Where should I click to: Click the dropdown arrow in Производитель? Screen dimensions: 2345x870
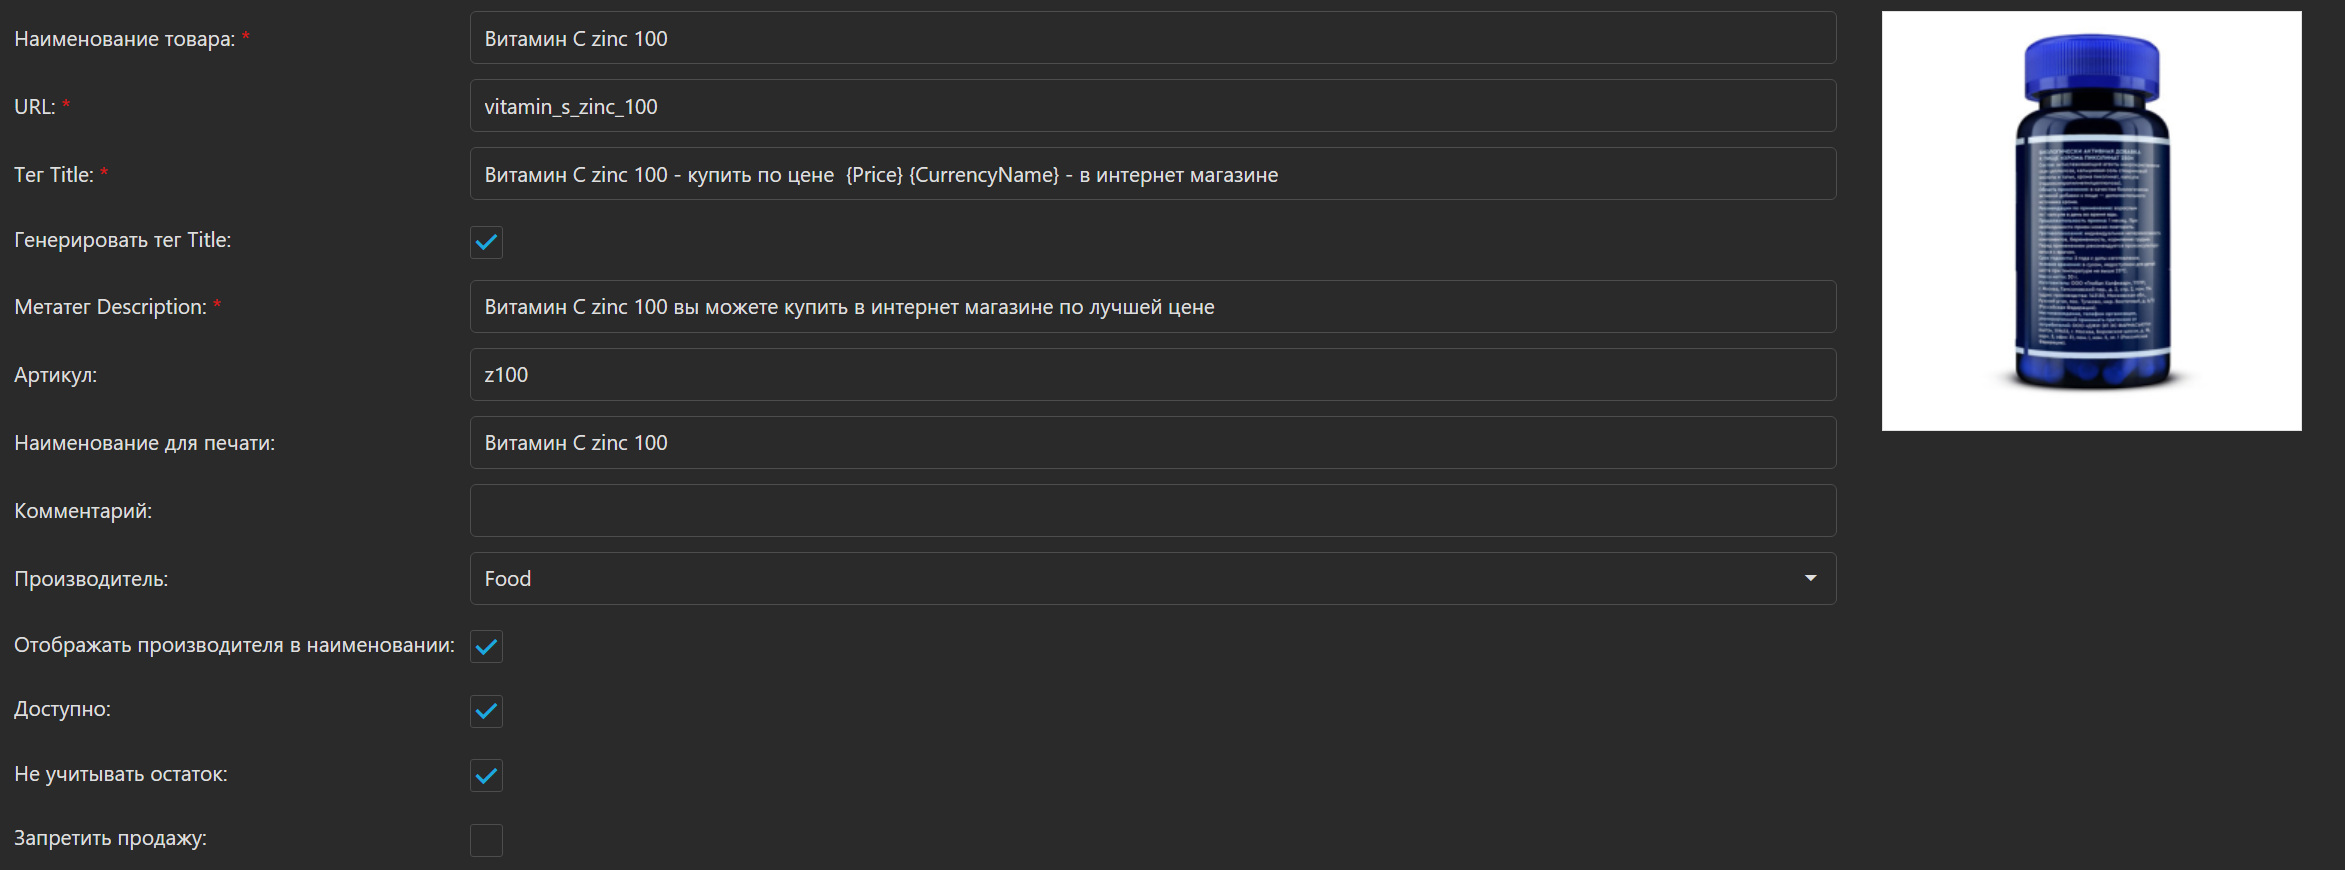pos(1810,579)
